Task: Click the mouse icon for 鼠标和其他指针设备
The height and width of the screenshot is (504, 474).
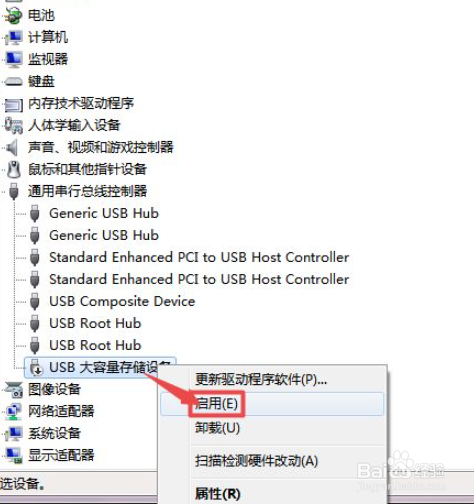Action: pos(14,169)
